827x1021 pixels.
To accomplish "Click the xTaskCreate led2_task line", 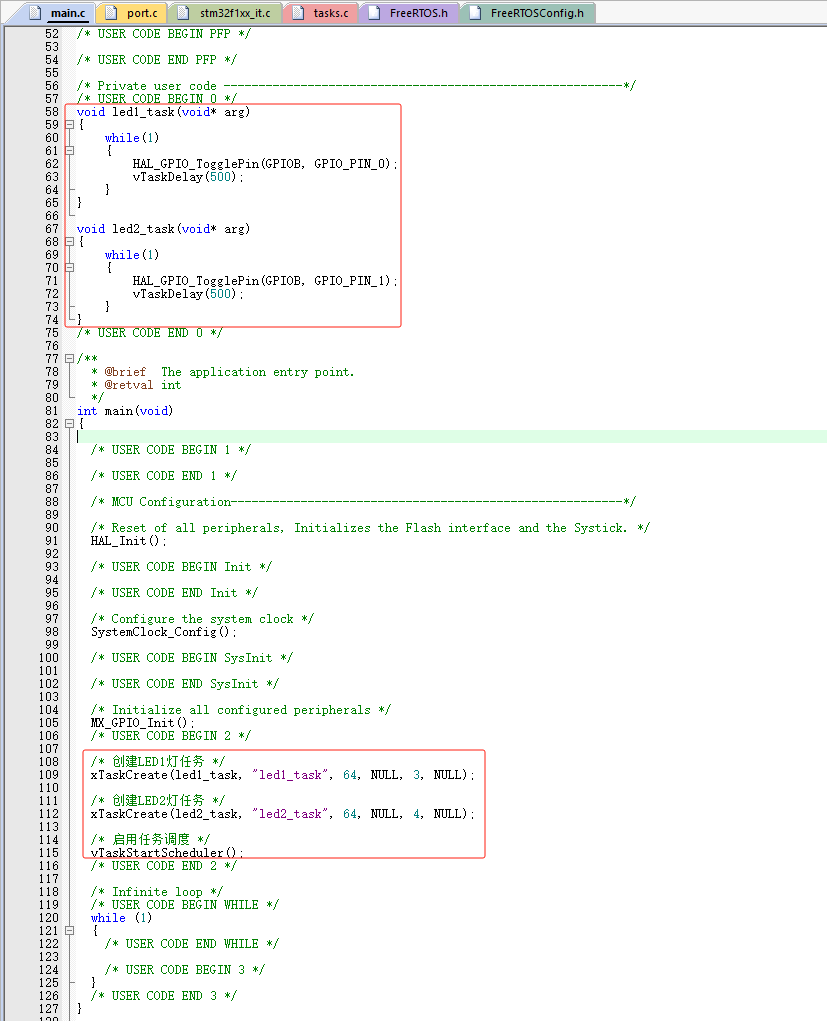I will pyautogui.click(x=283, y=814).
